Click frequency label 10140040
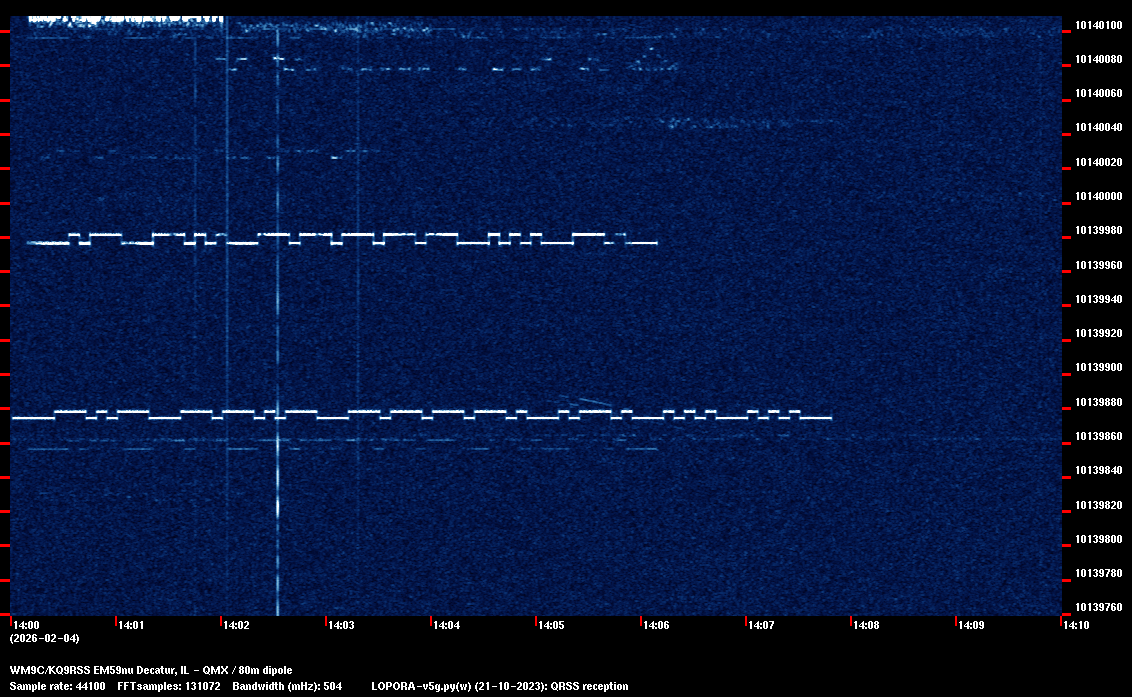 1099,128
